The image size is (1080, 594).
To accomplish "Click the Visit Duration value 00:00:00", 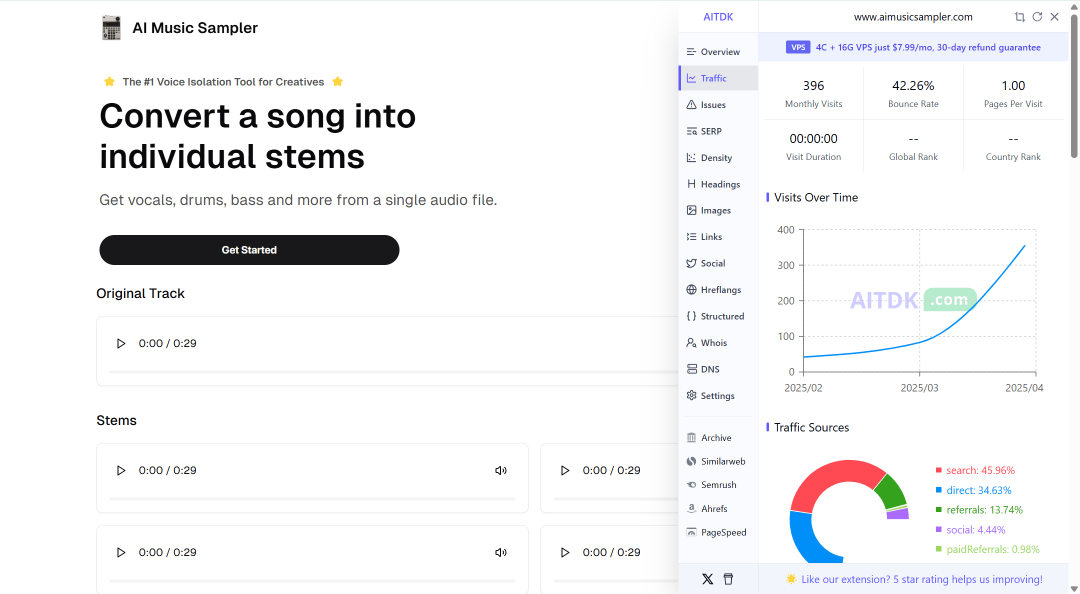I will [813, 139].
